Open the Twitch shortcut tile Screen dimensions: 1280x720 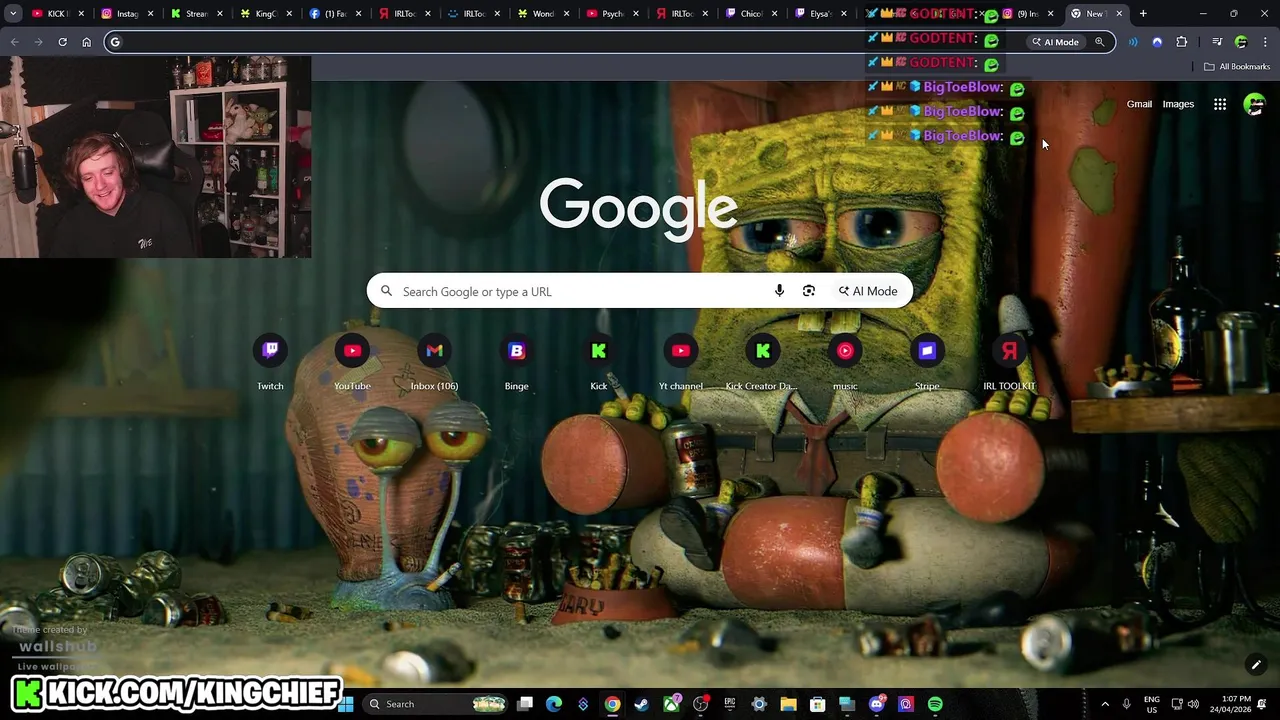(270, 363)
